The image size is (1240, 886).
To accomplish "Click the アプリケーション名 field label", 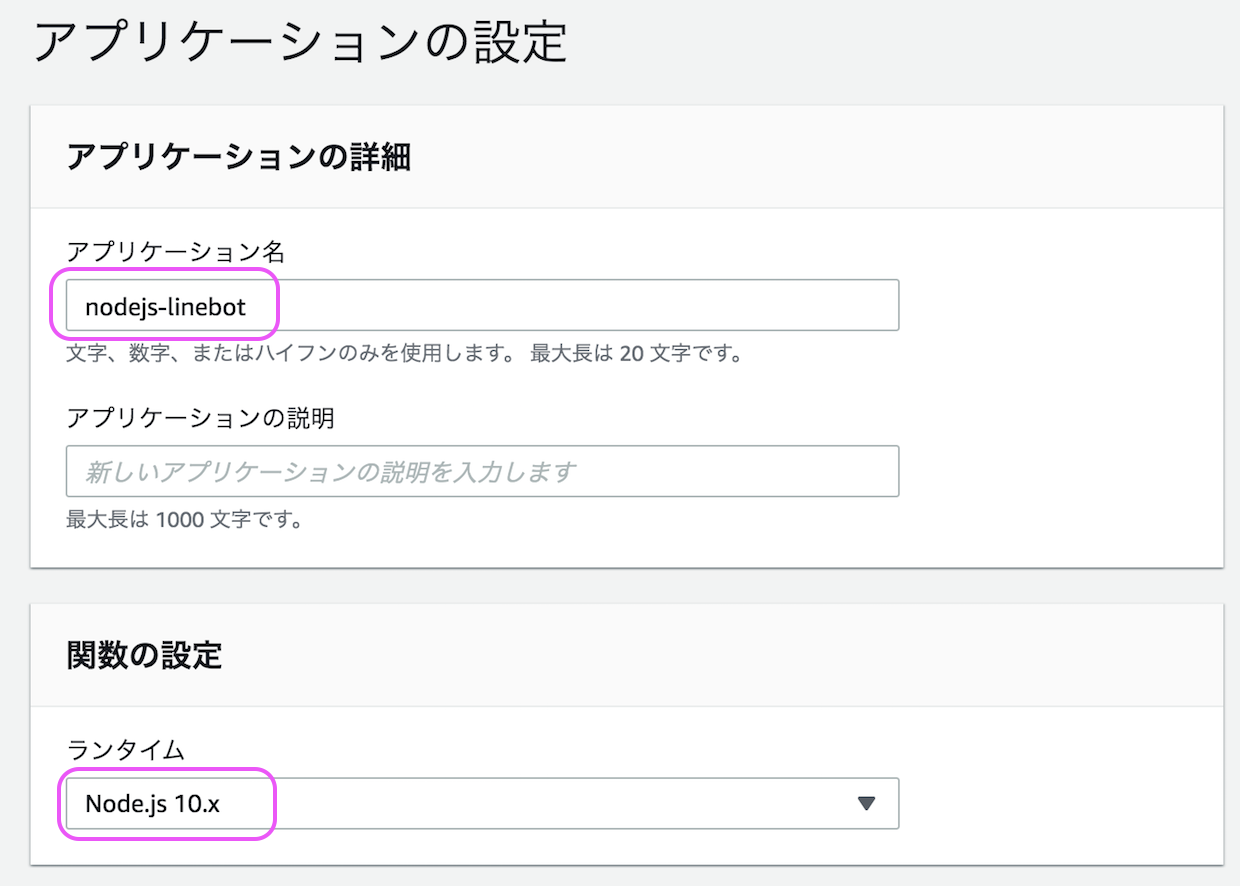I will click(176, 253).
